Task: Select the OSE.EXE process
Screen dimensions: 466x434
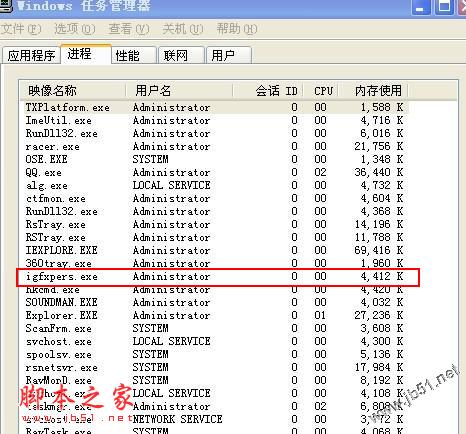Action: (x=214, y=159)
